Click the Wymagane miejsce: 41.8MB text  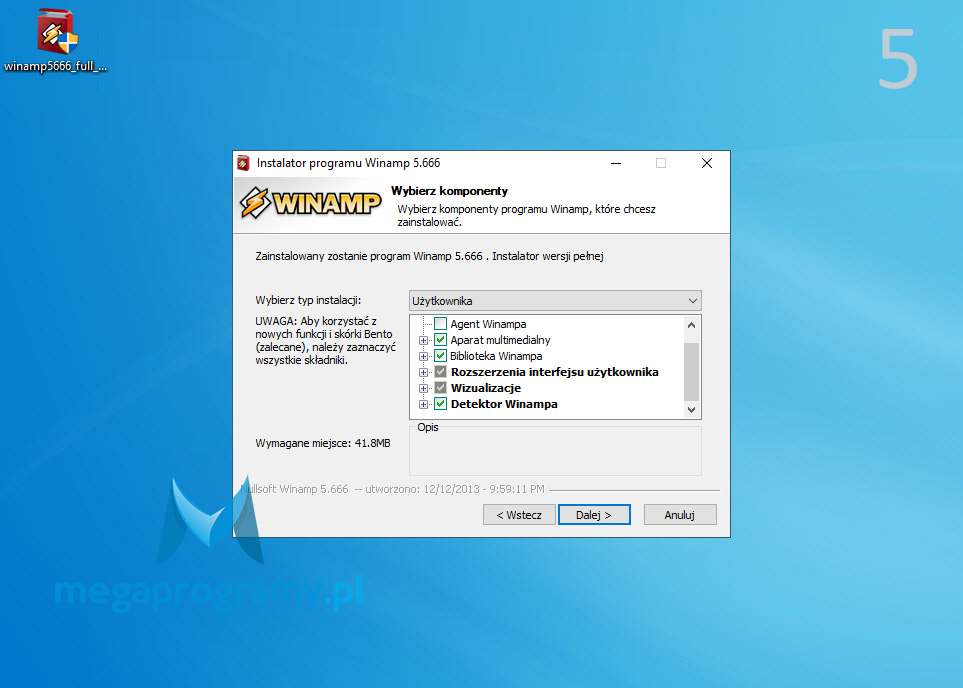tap(323, 443)
